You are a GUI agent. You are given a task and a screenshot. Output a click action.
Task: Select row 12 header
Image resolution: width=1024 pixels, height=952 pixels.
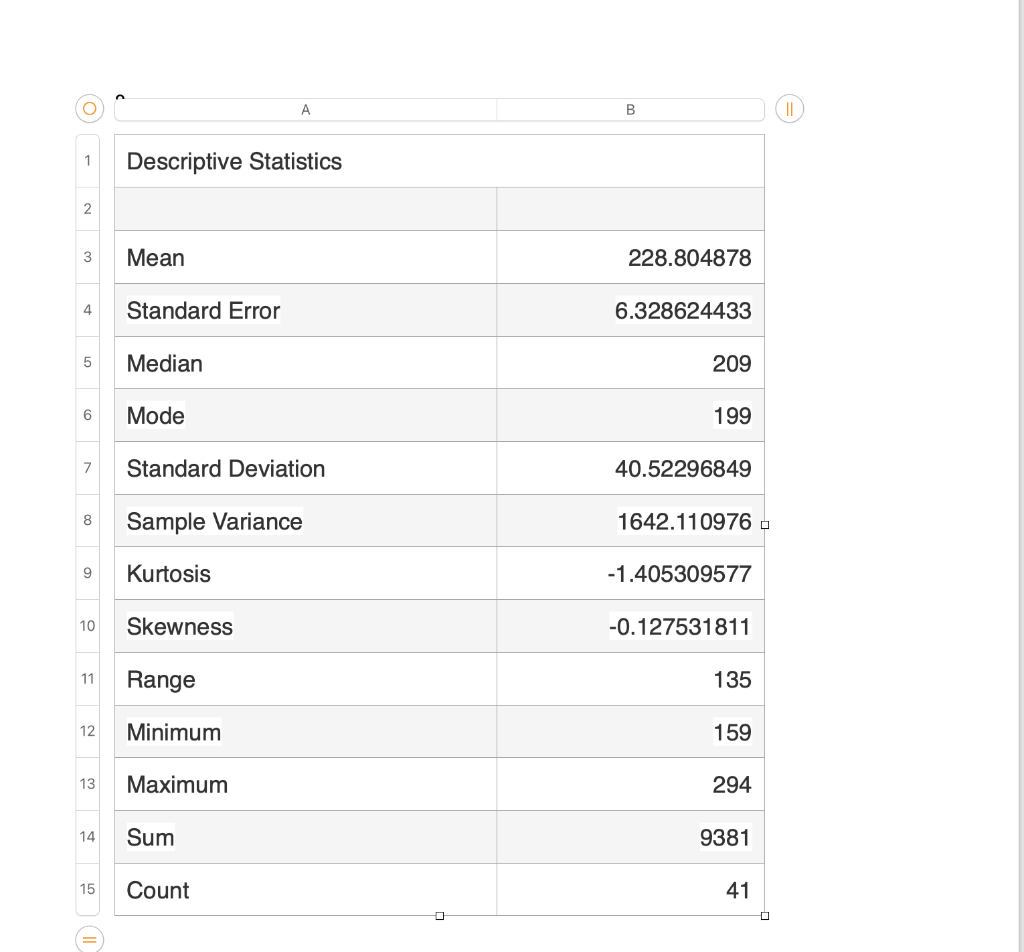(x=88, y=731)
